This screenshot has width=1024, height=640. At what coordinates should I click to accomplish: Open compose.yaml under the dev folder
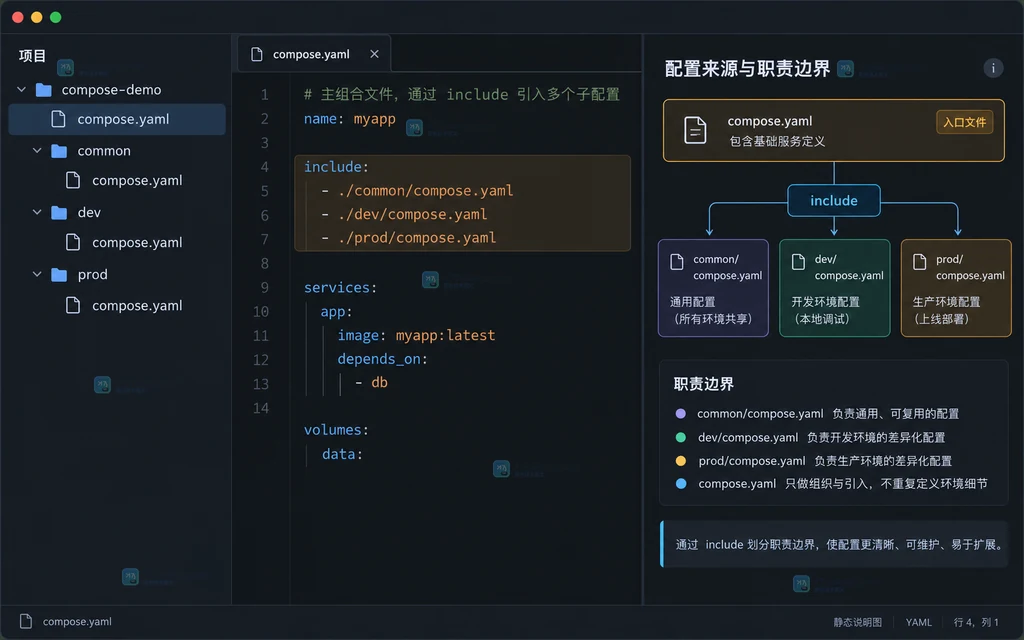pyautogui.click(x=137, y=242)
